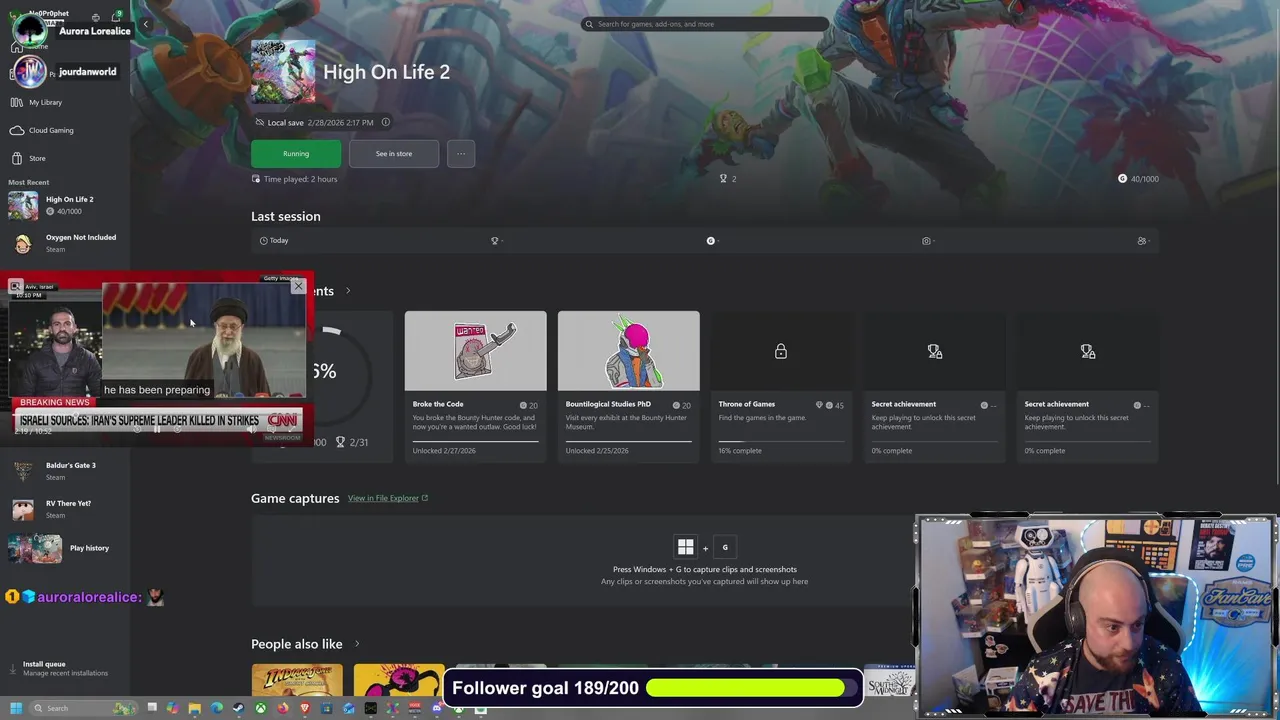Viewport: 1280px width, 720px height.
Task: Close the CNN picture-in-picture video
Action: [x=298, y=287]
